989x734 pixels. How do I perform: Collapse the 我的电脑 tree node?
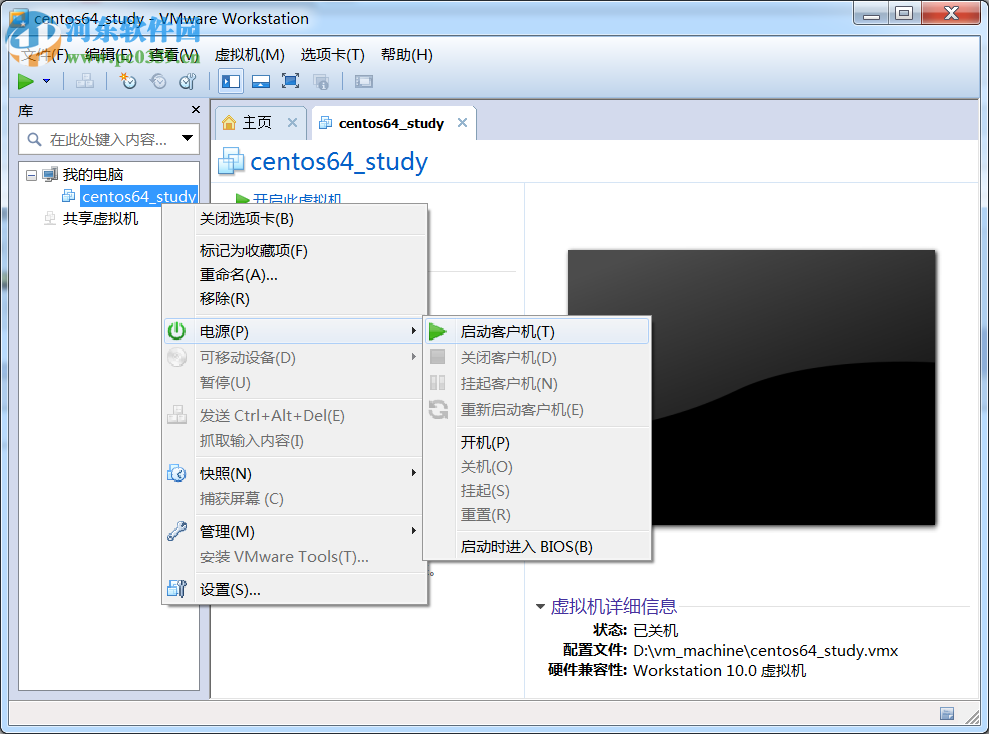click(x=33, y=173)
